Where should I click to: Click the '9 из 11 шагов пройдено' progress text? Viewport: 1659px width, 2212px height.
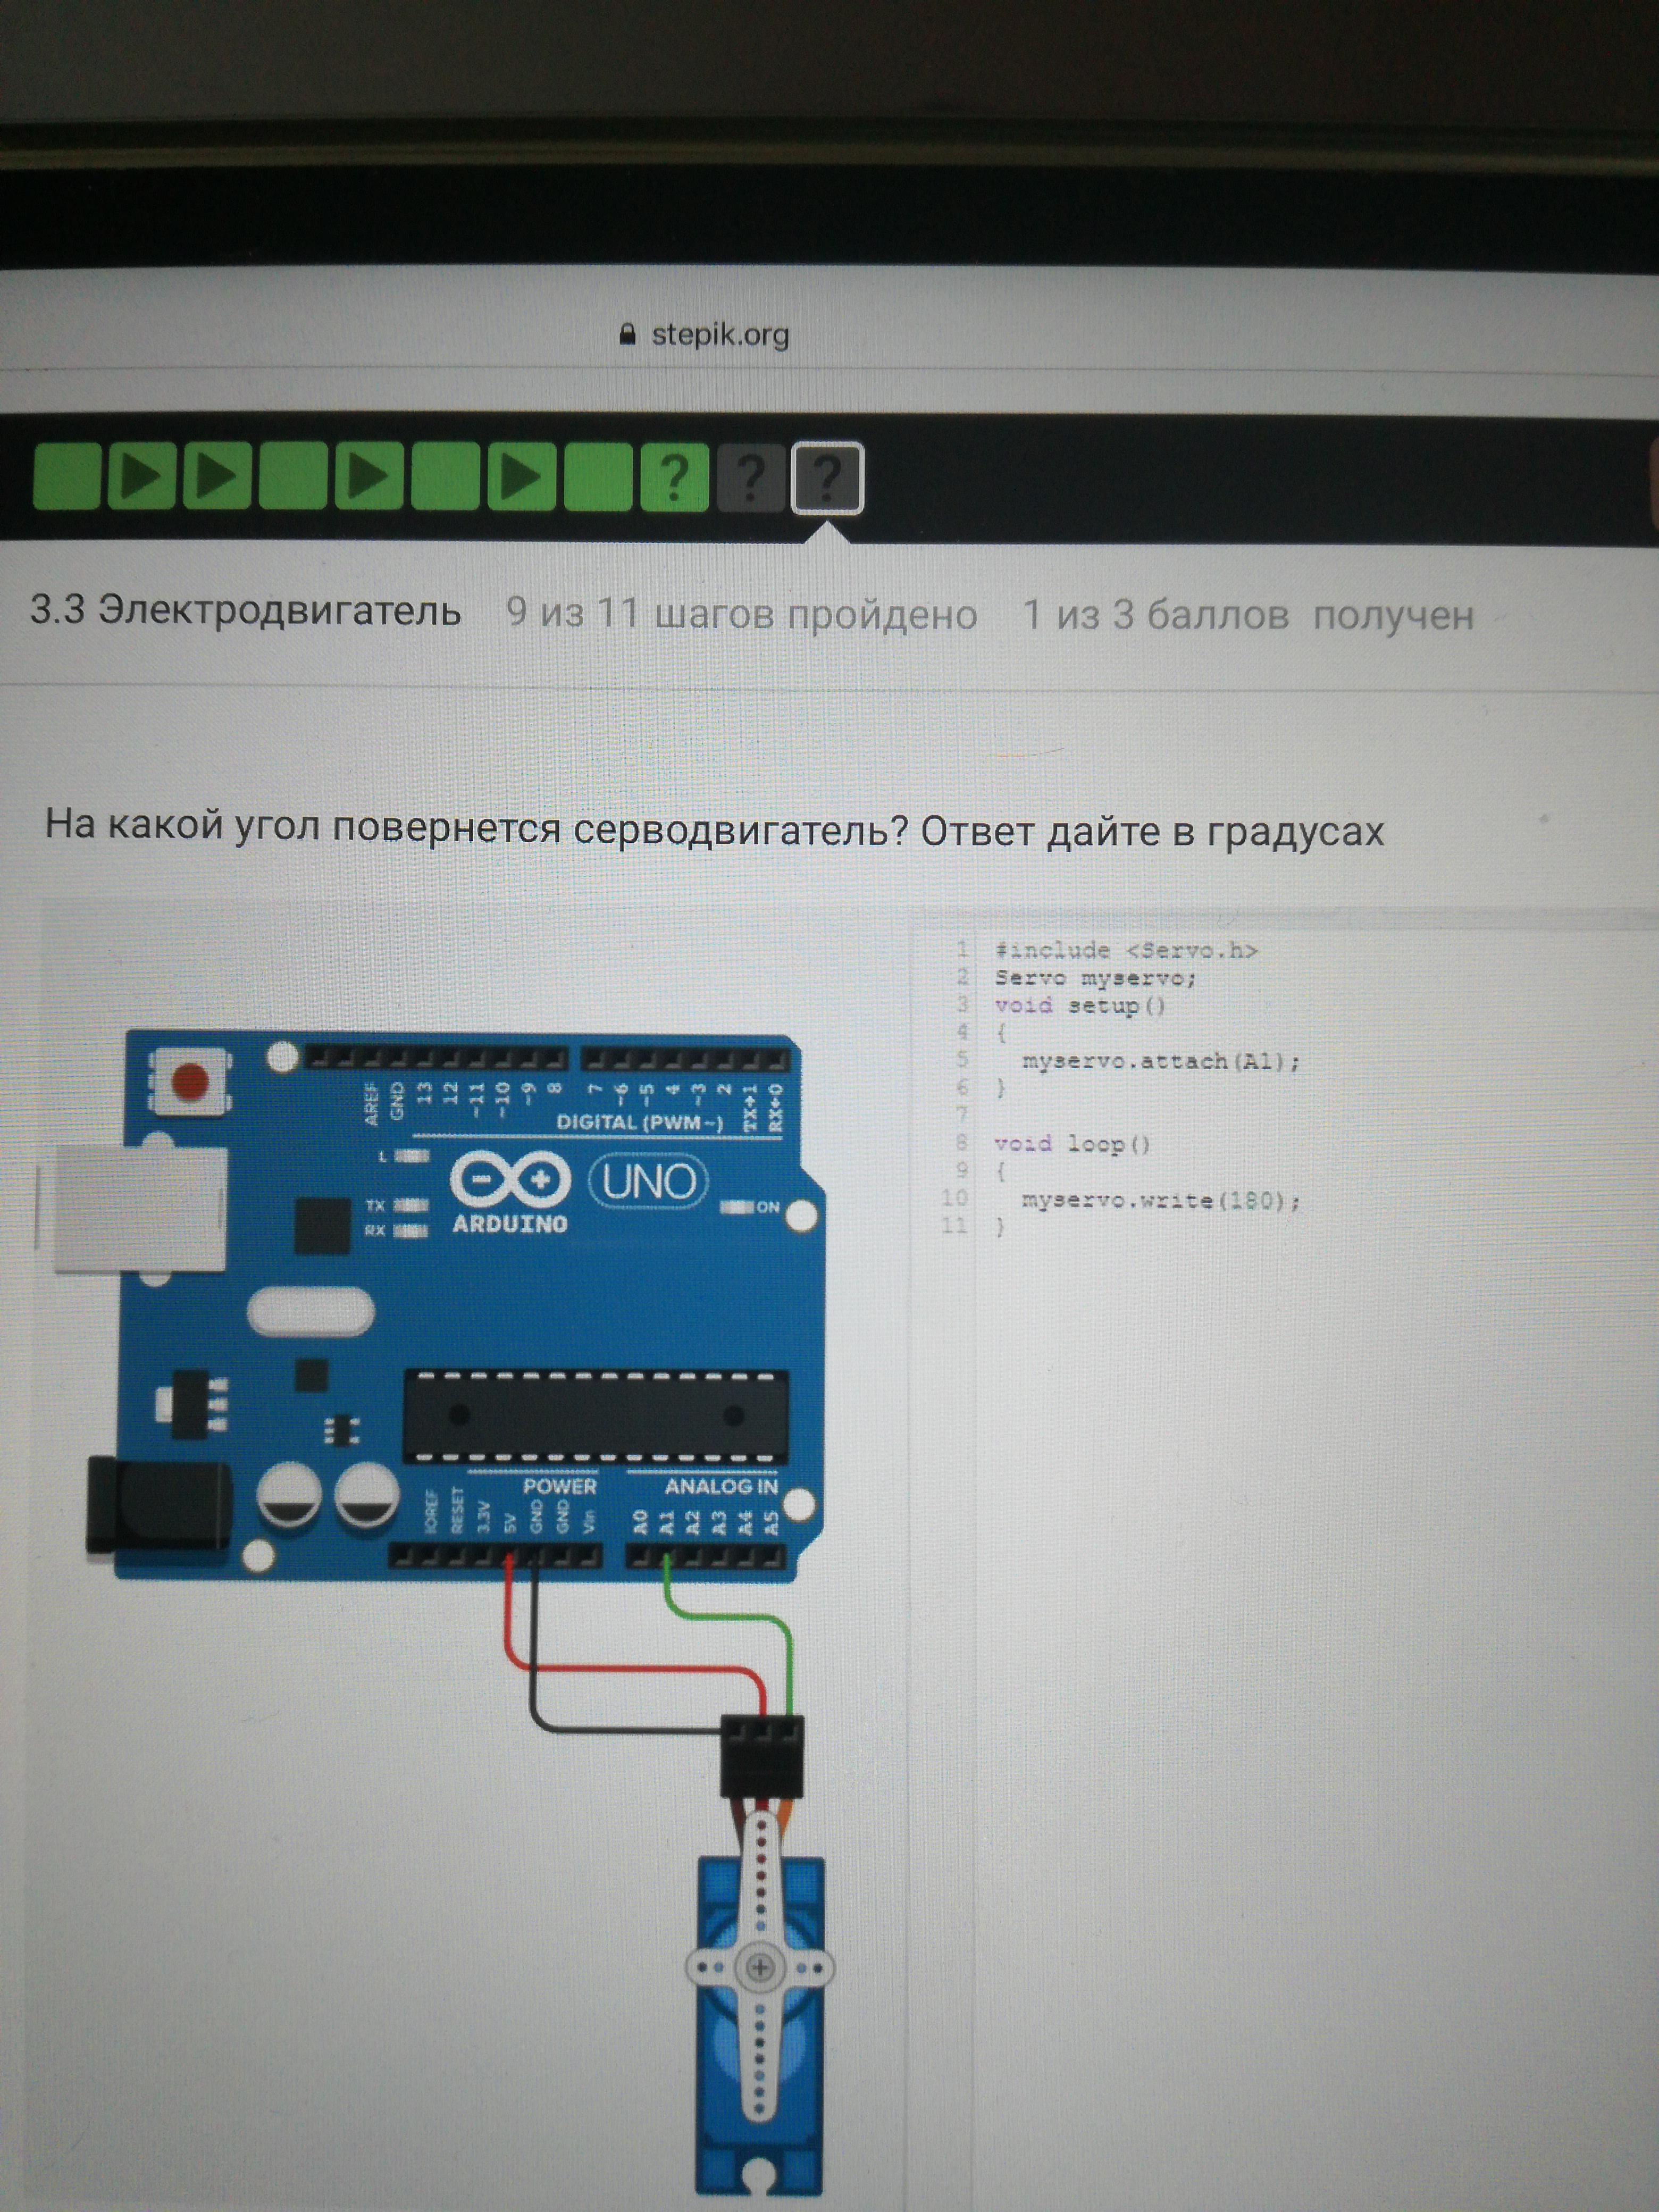[x=741, y=613]
